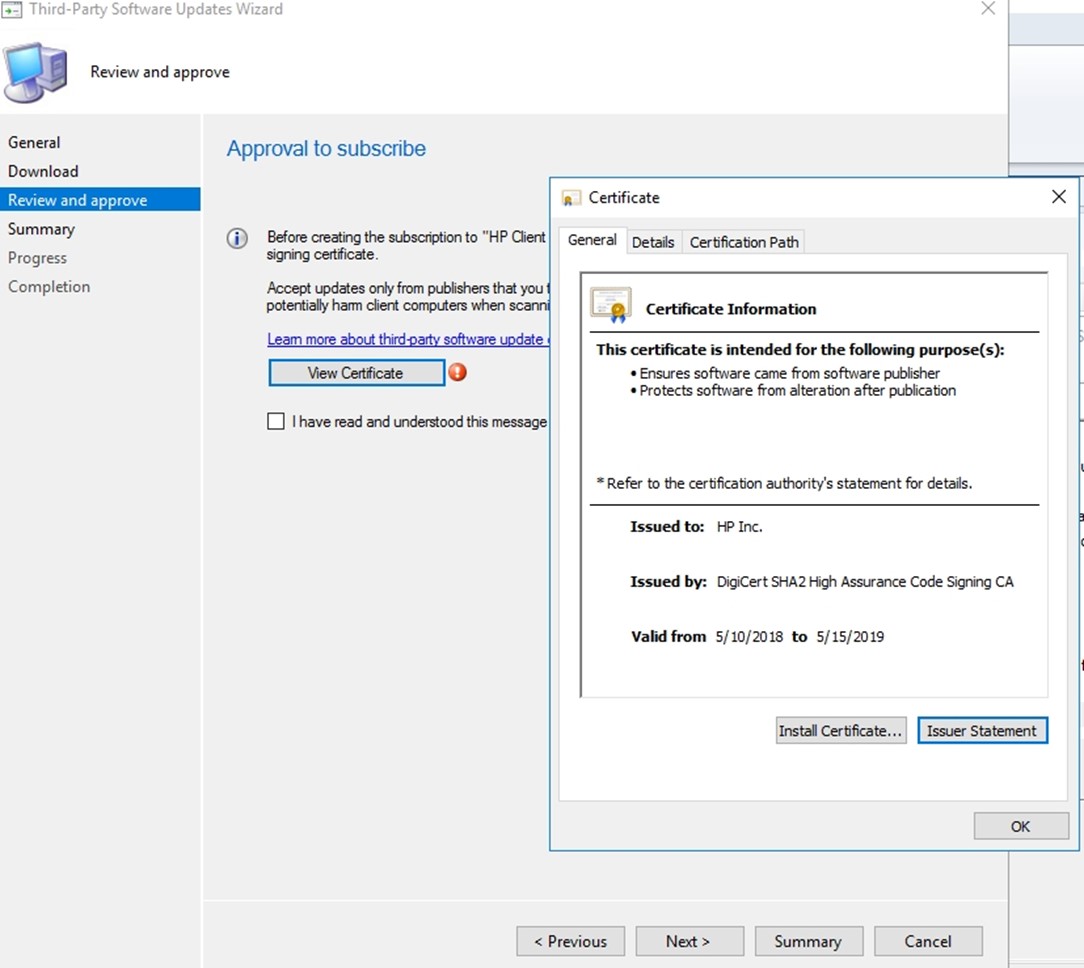Viewport: 1084px width, 968px height.
Task: Jump to the Summary step in sidebar
Action: tap(41, 229)
